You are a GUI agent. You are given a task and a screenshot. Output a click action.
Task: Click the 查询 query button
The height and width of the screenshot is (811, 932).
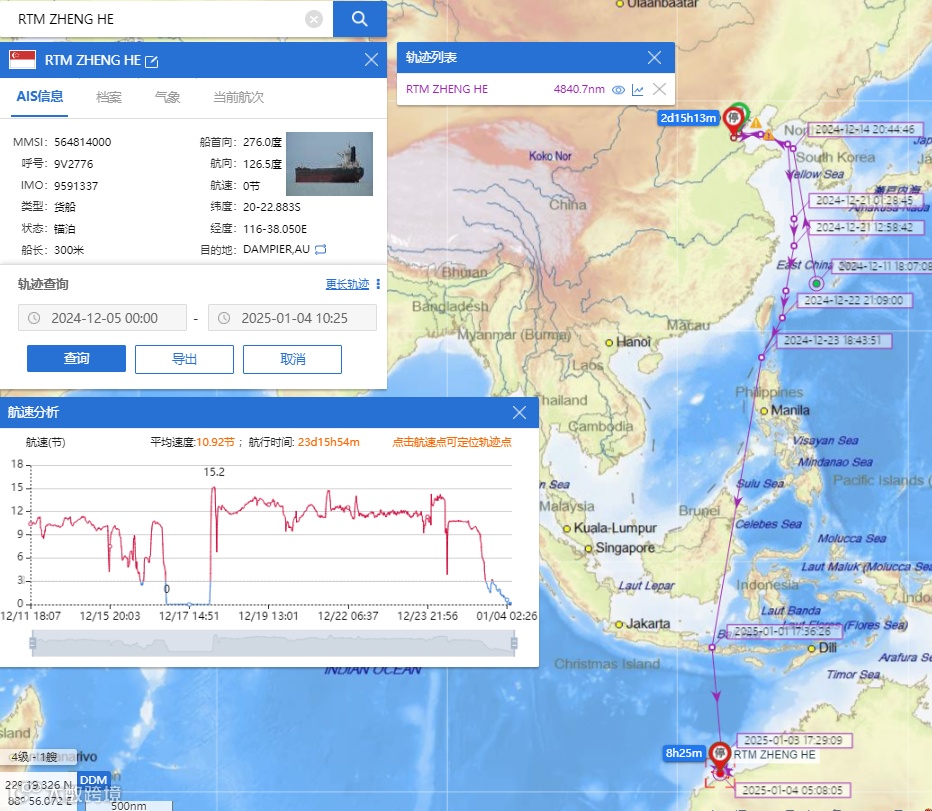(x=76, y=359)
